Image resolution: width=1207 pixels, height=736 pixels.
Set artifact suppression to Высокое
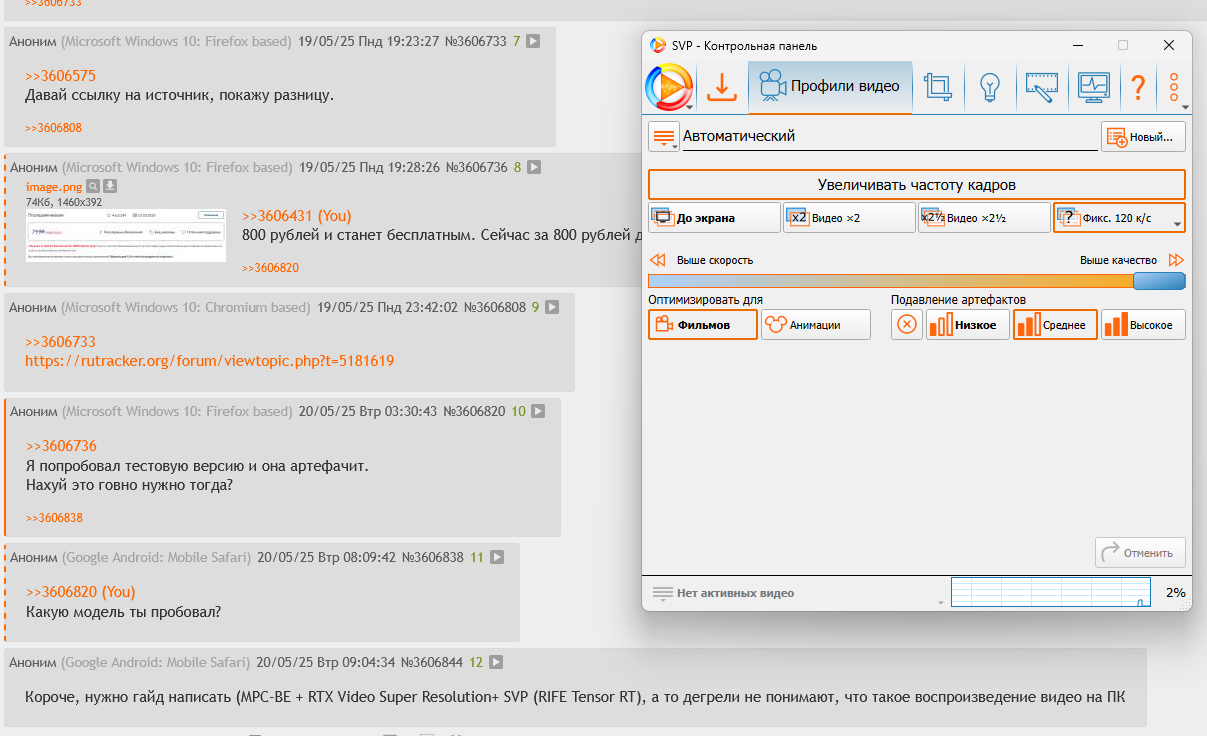coord(1143,325)
